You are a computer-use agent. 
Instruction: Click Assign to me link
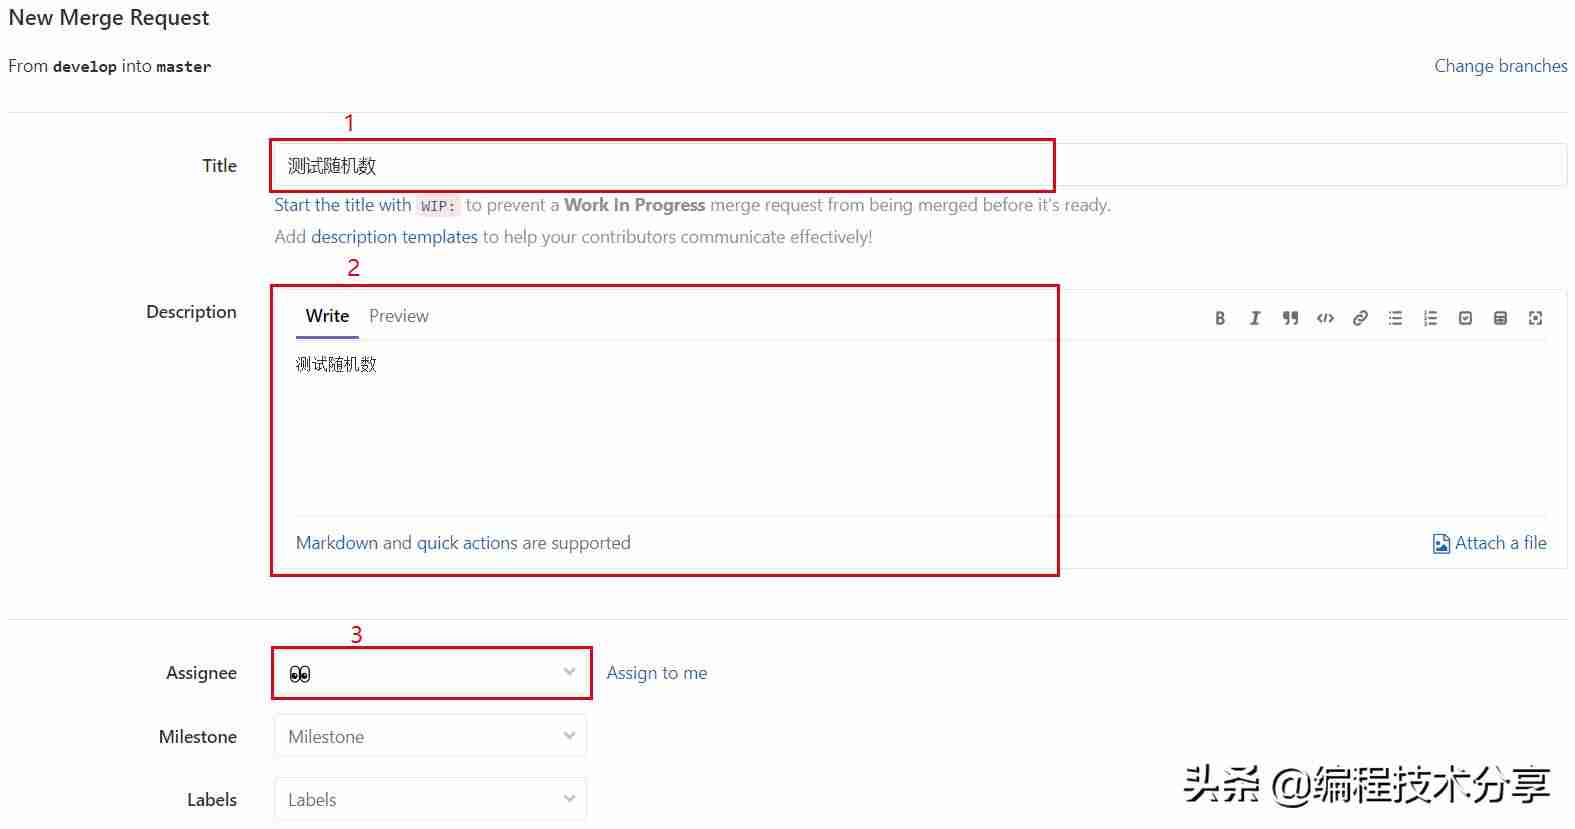(x=656, y=673)
